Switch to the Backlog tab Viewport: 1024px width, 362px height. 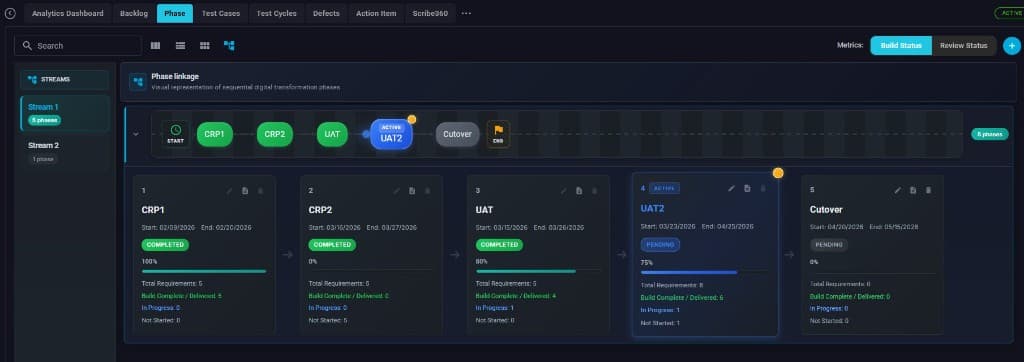coord(134,13)
